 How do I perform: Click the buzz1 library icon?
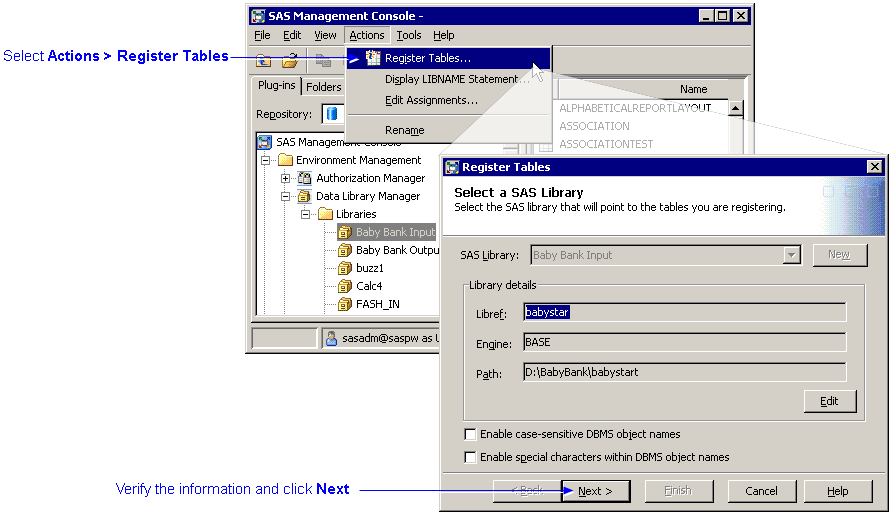pos(345,268)
